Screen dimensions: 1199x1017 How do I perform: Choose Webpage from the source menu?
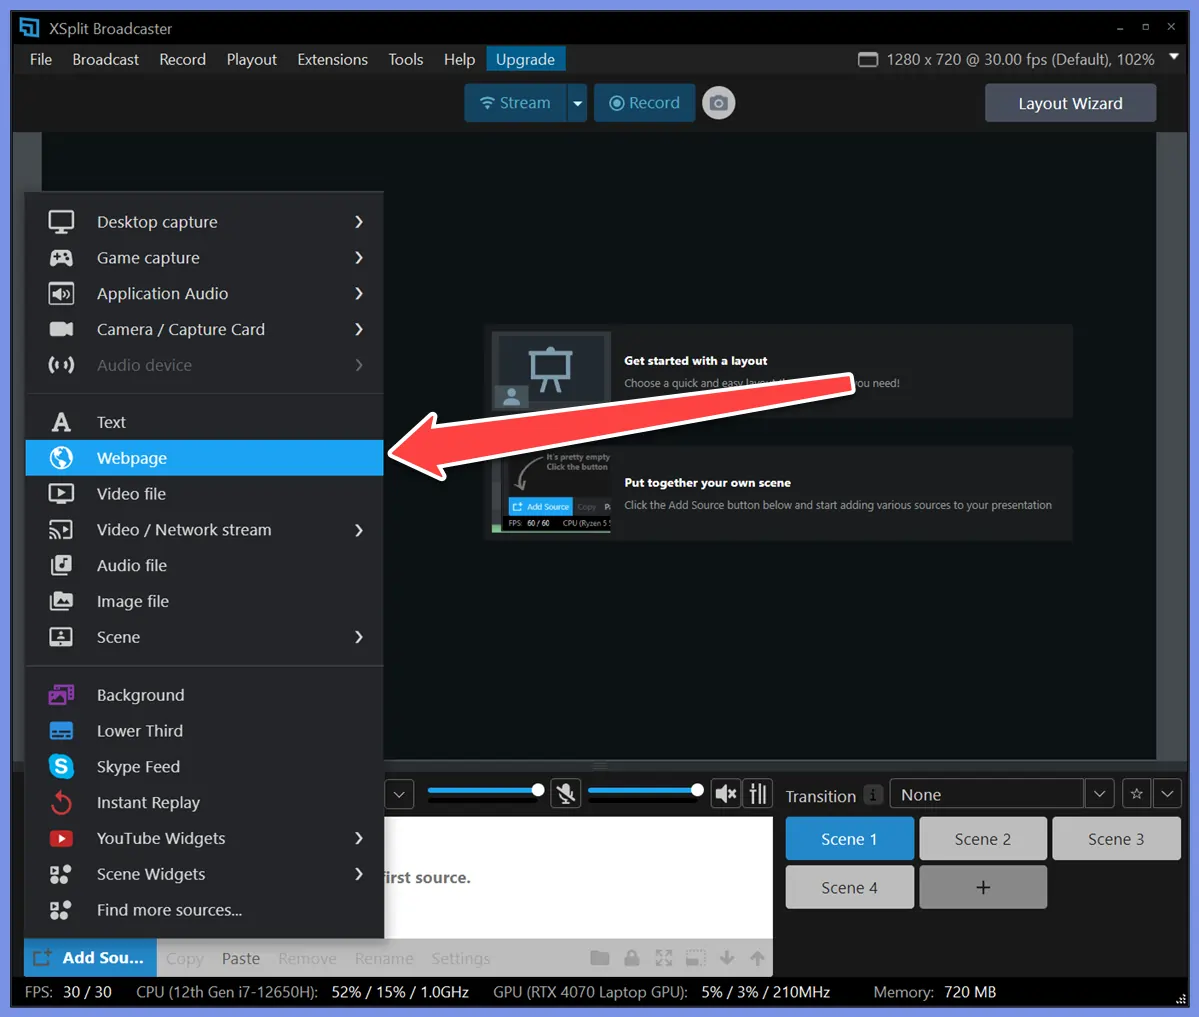(x=131, y=457)
